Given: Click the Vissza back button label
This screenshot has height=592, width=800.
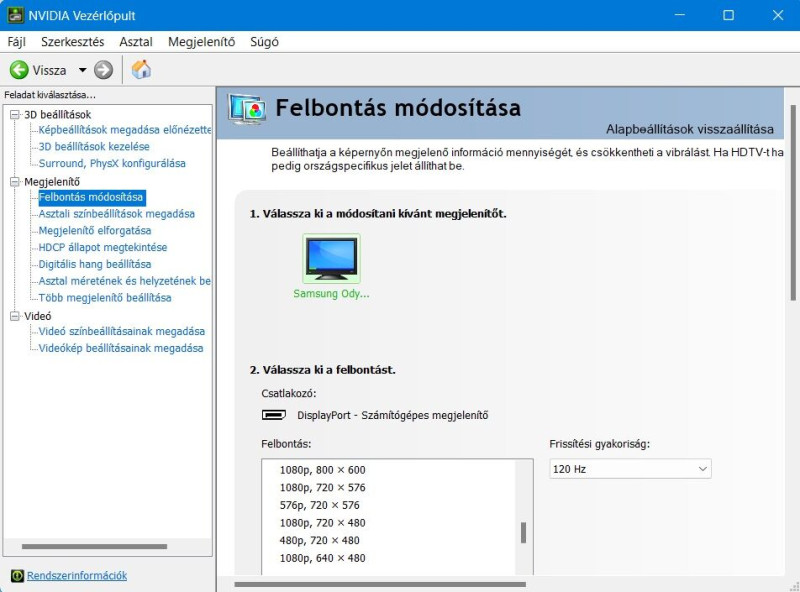Looking at the screenshot, I should pos(49,70).
